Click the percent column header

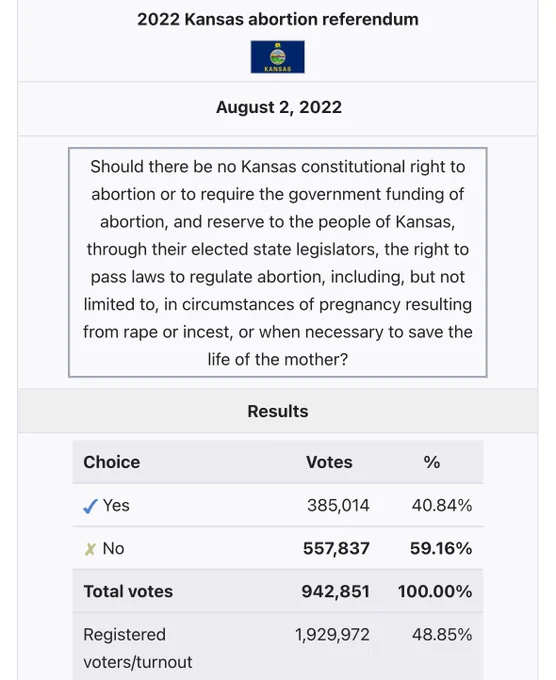(432, 462)
